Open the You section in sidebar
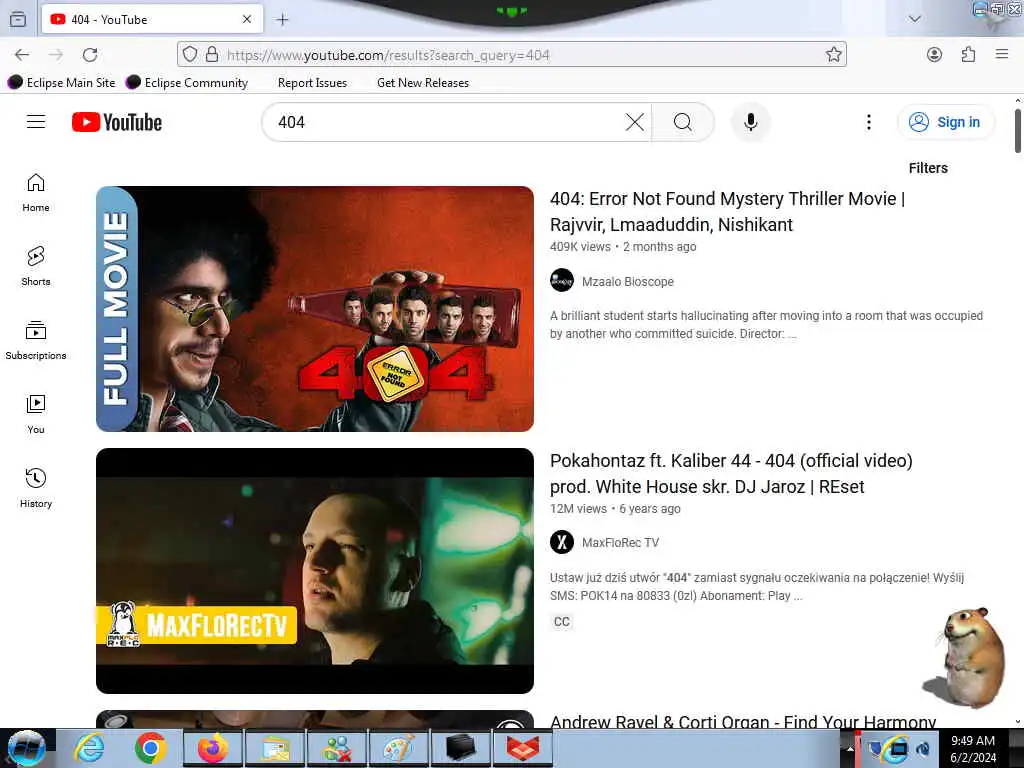1024x768 pixels. [x=36, y=414]
